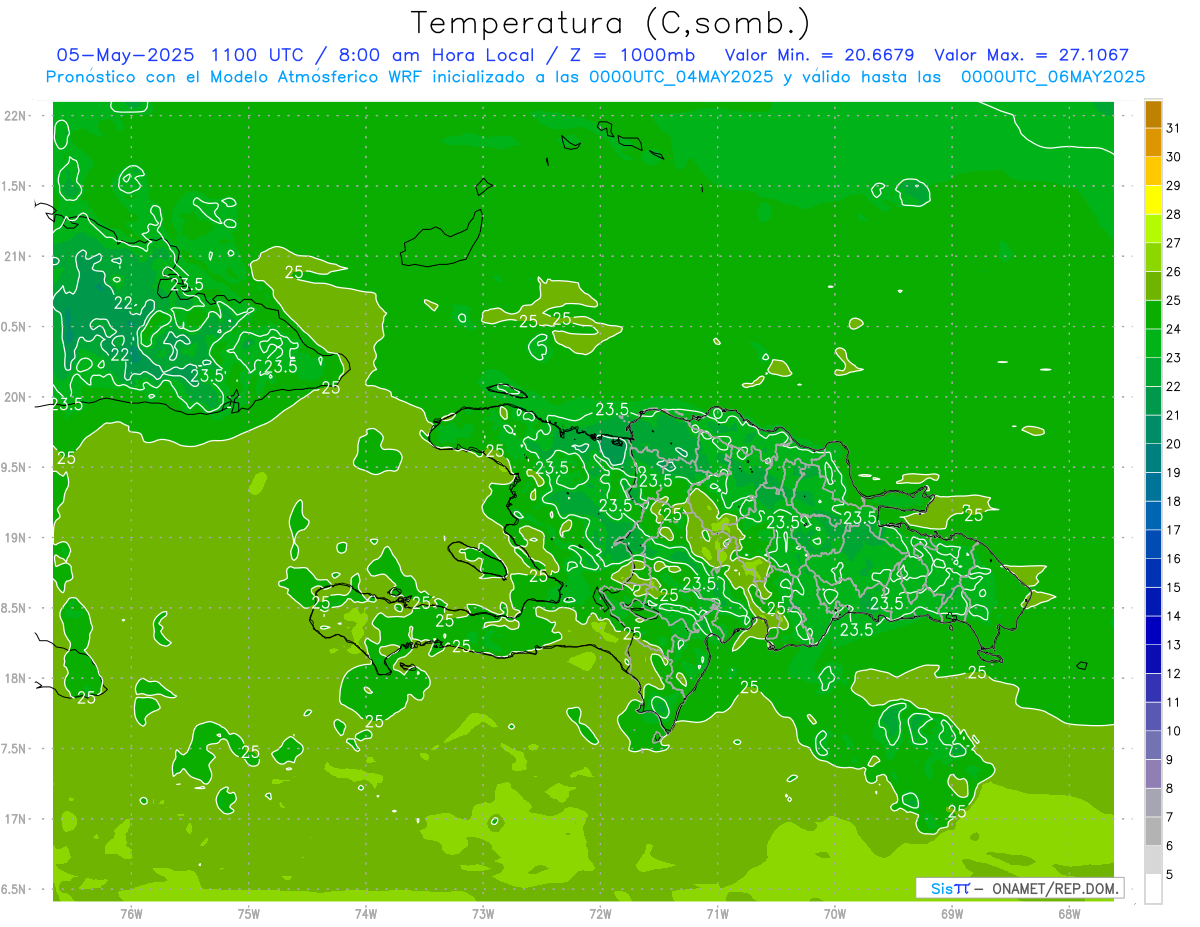Click the color bar scale label 8

click(1171, 789)
